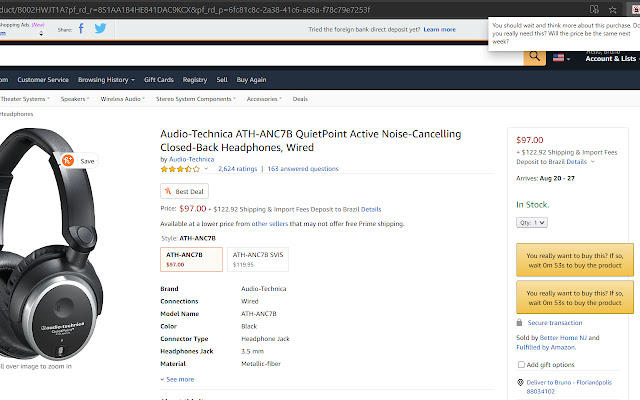Click the star rating icons

[x=180, y=169]
